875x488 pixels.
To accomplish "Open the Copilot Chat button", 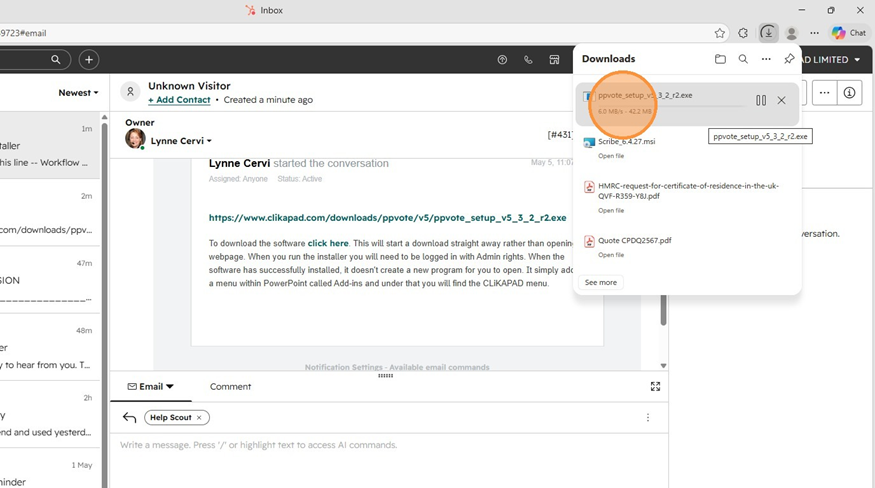I will (x=849, y=33).
